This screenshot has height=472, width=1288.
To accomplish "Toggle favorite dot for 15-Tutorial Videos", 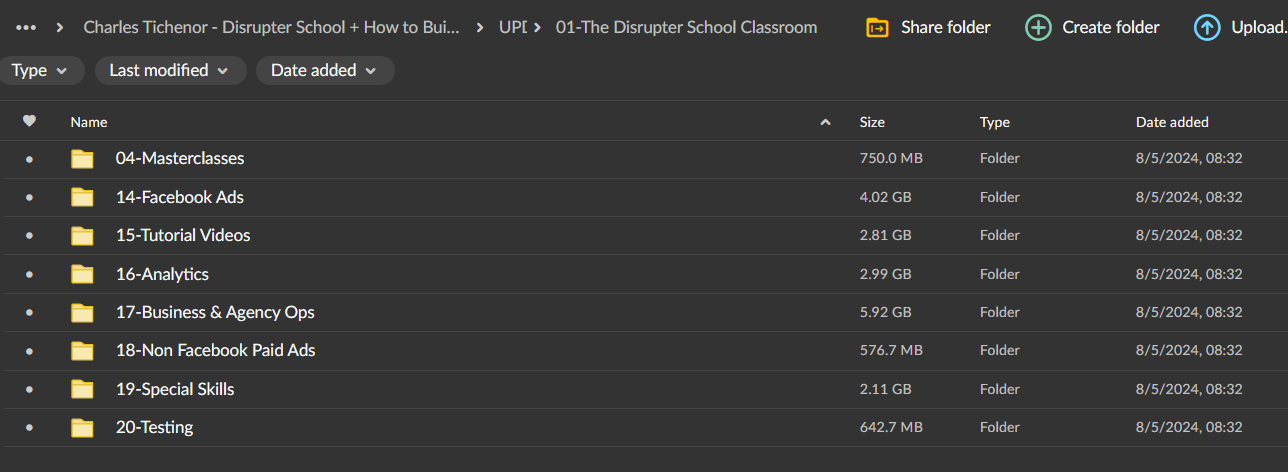I will coord(29,236).
